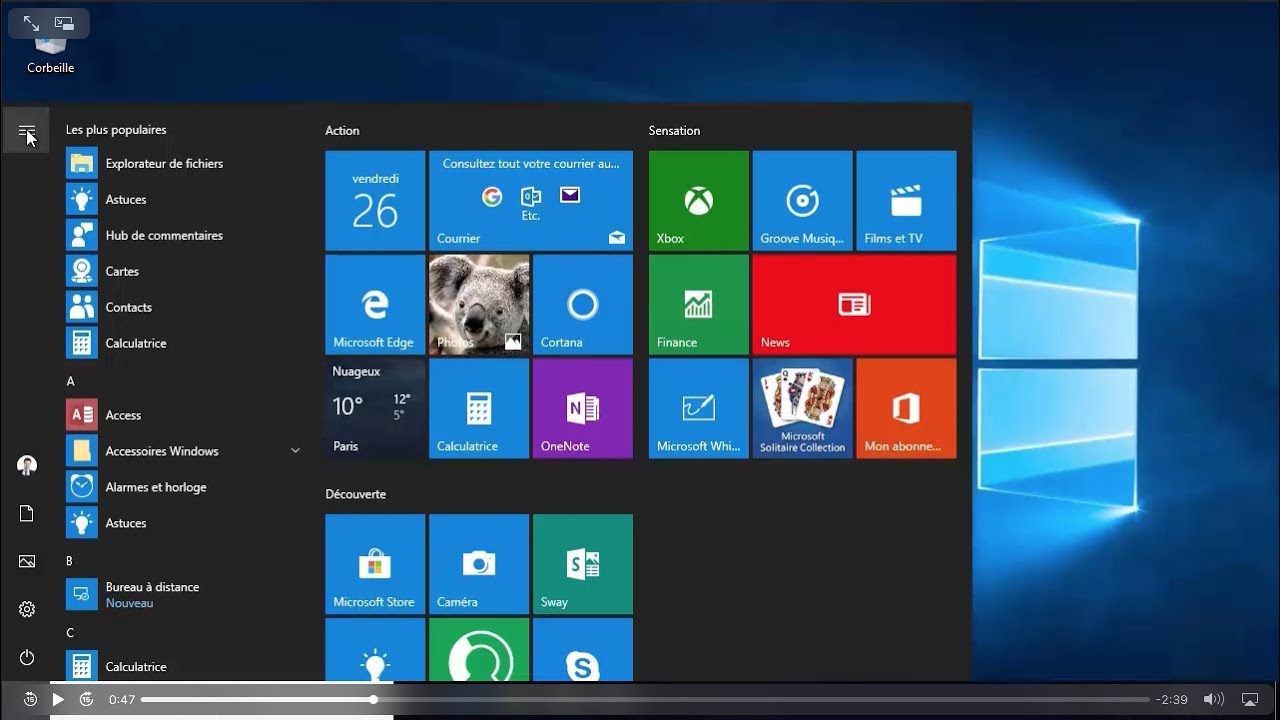Mute the video volume
The height and width of the screenshot is (720, 1280).
(x=1213, y=700)
